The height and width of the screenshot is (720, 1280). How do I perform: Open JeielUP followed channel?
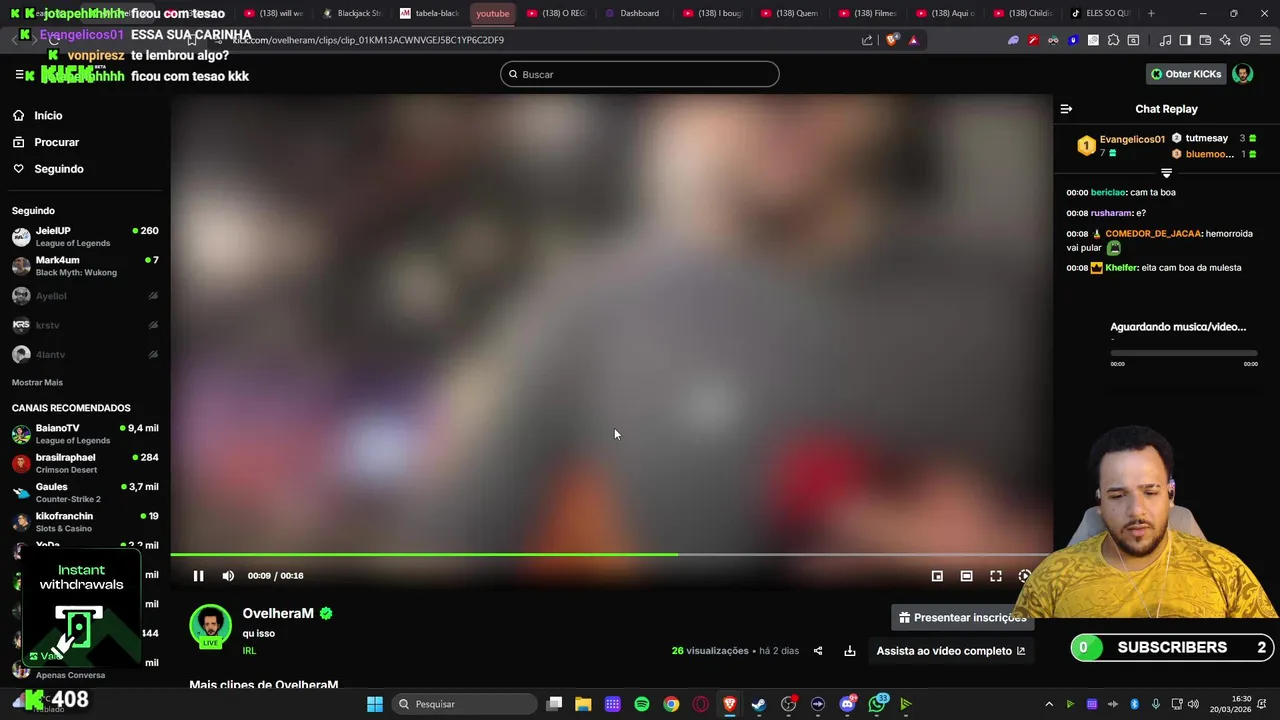click(x=85, y=237)
